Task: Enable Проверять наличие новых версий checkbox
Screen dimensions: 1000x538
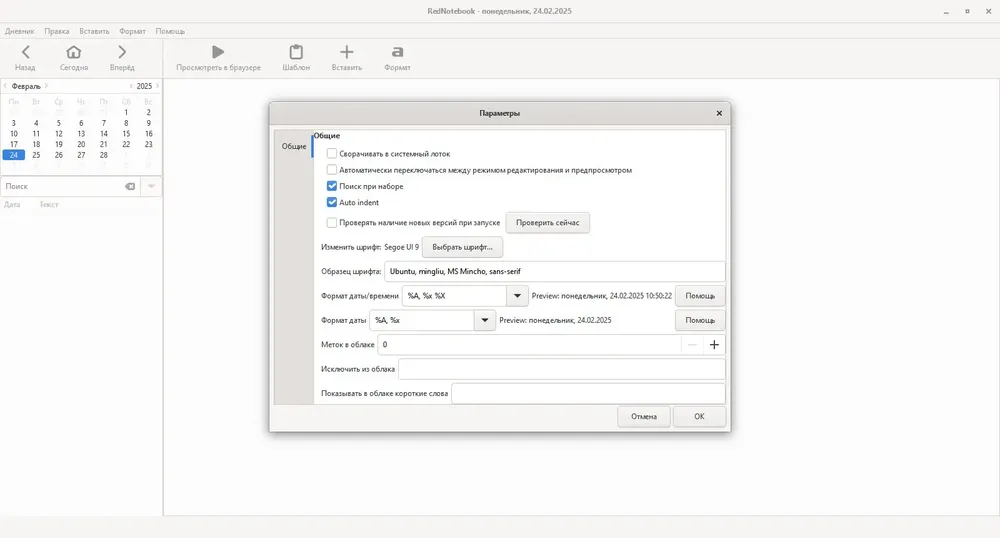Action: coord(332,222)
